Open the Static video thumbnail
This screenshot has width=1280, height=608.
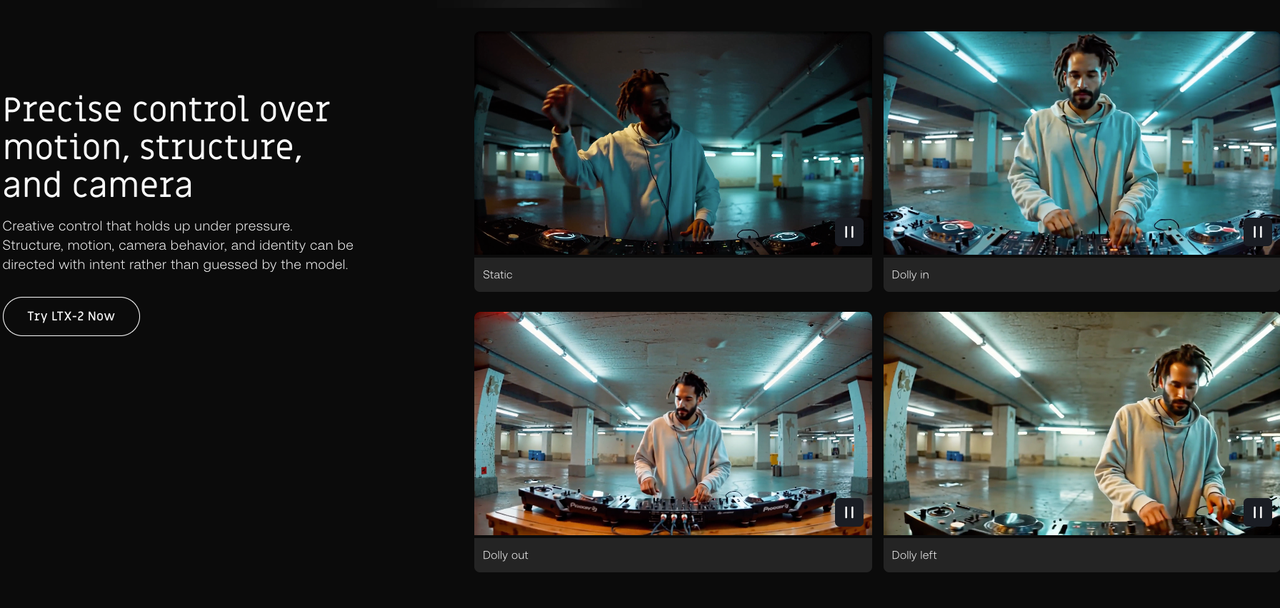672,143
